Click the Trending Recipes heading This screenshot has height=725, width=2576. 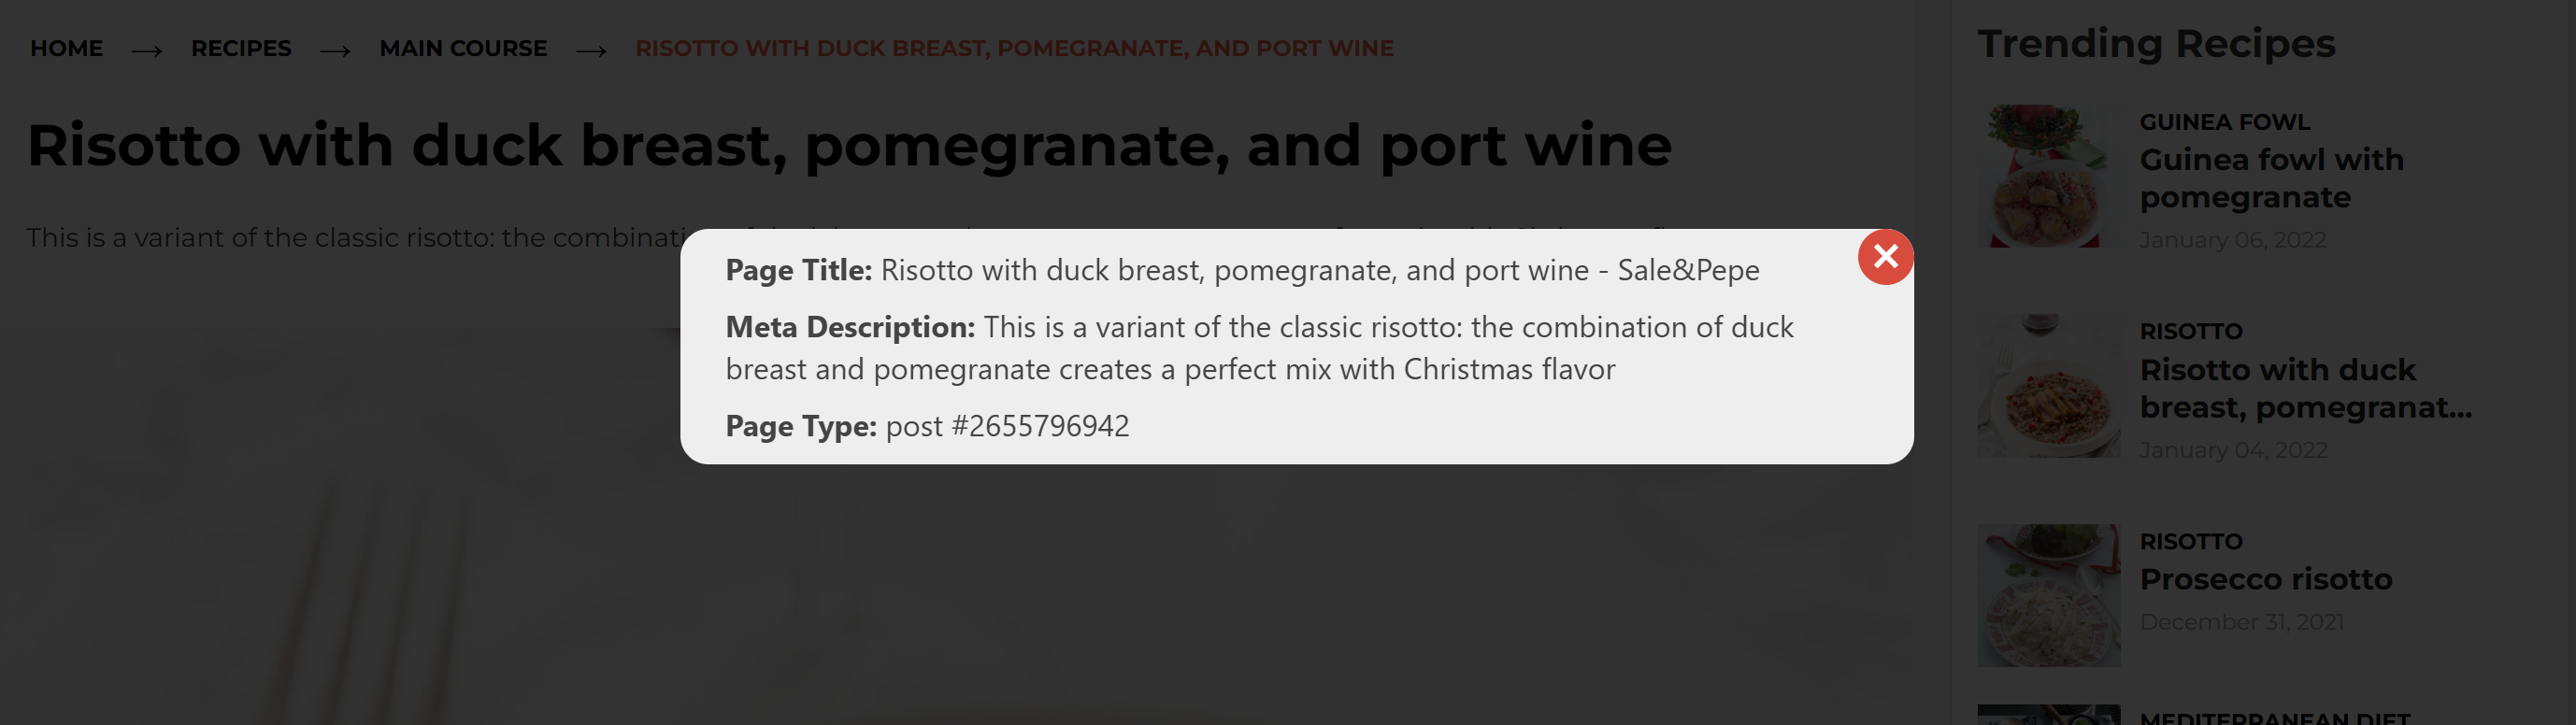click(2156, 44)
